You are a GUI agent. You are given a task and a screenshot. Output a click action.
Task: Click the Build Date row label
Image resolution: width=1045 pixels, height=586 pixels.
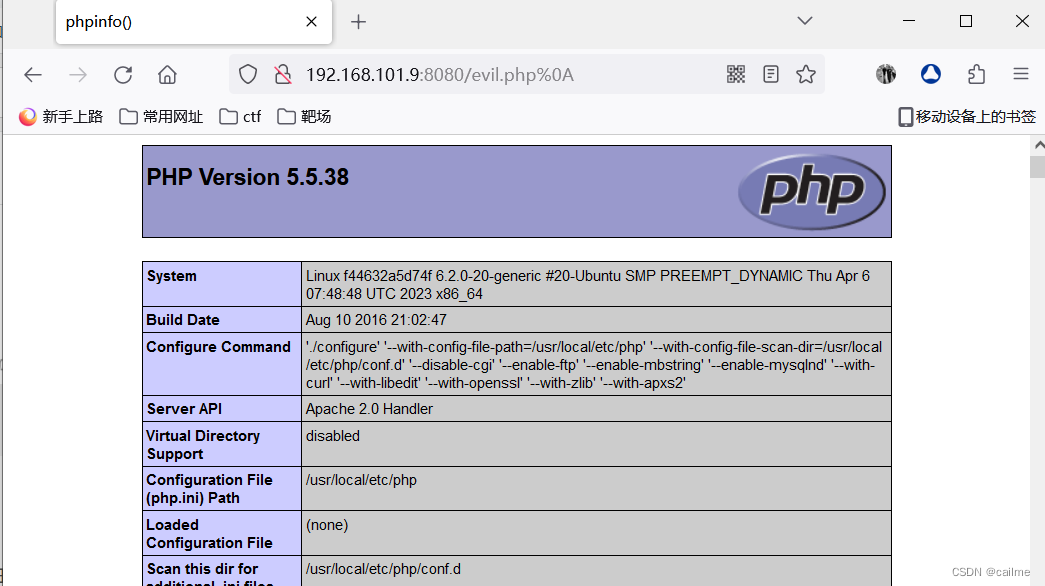coord(183,320)
